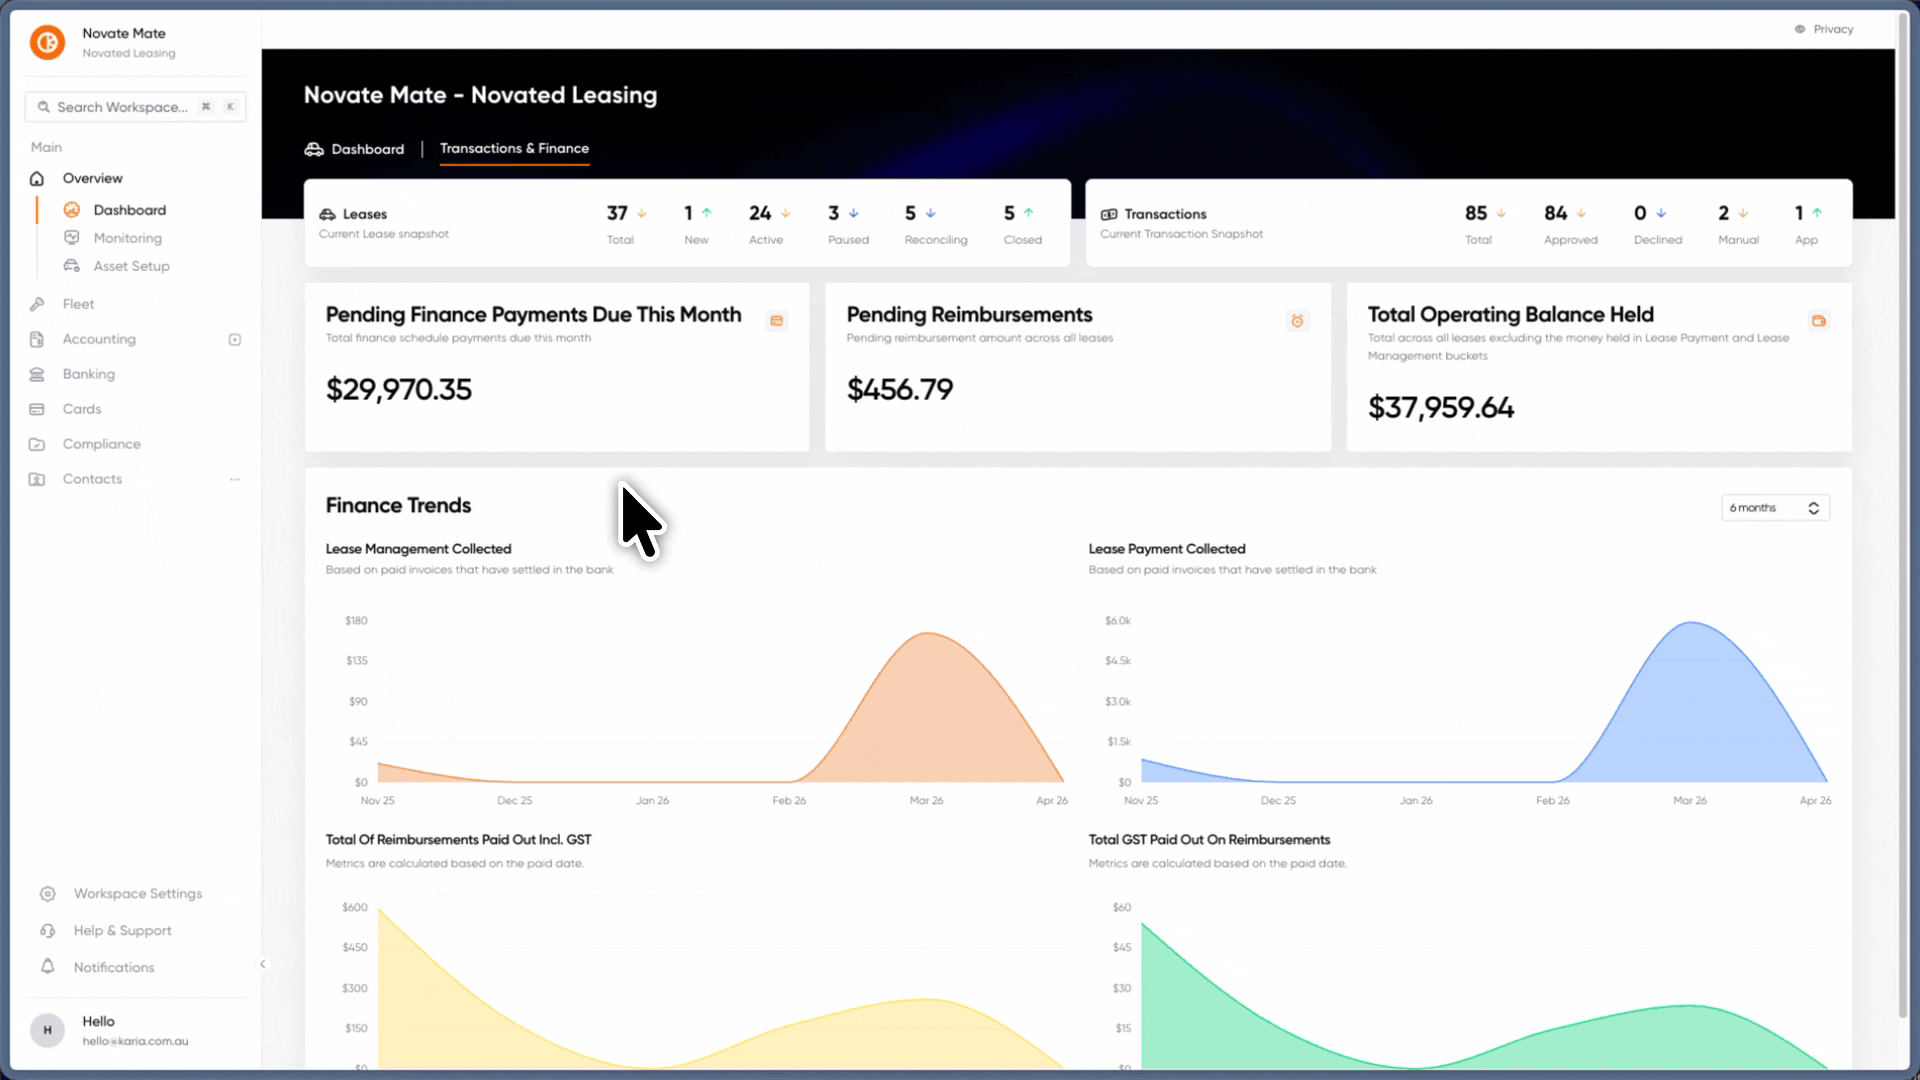Collapse the sidebar using the chevron handle
This screenshot has height=1080, width=1920.
tap(263, 964)
